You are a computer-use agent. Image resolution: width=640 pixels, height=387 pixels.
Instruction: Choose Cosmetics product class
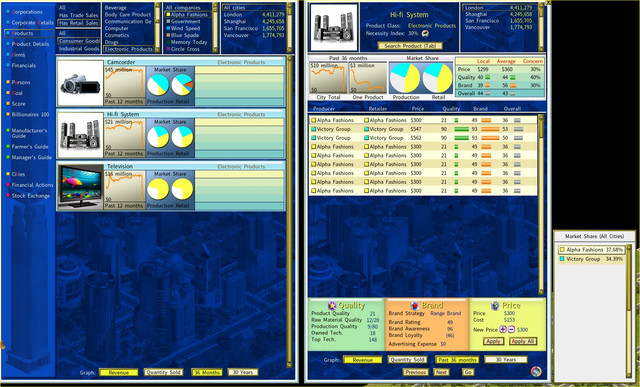coord(117,35)
